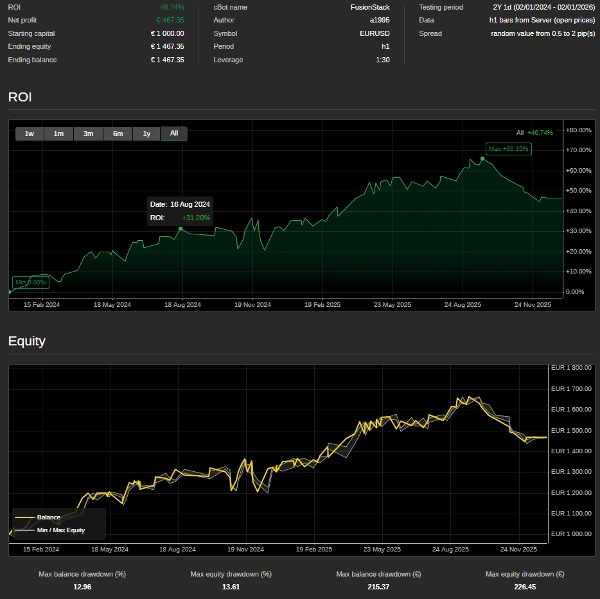Click the FusionStack cBot name
Image resolution: width=600 pixels, height=599 pixels.
pos(370,7)
